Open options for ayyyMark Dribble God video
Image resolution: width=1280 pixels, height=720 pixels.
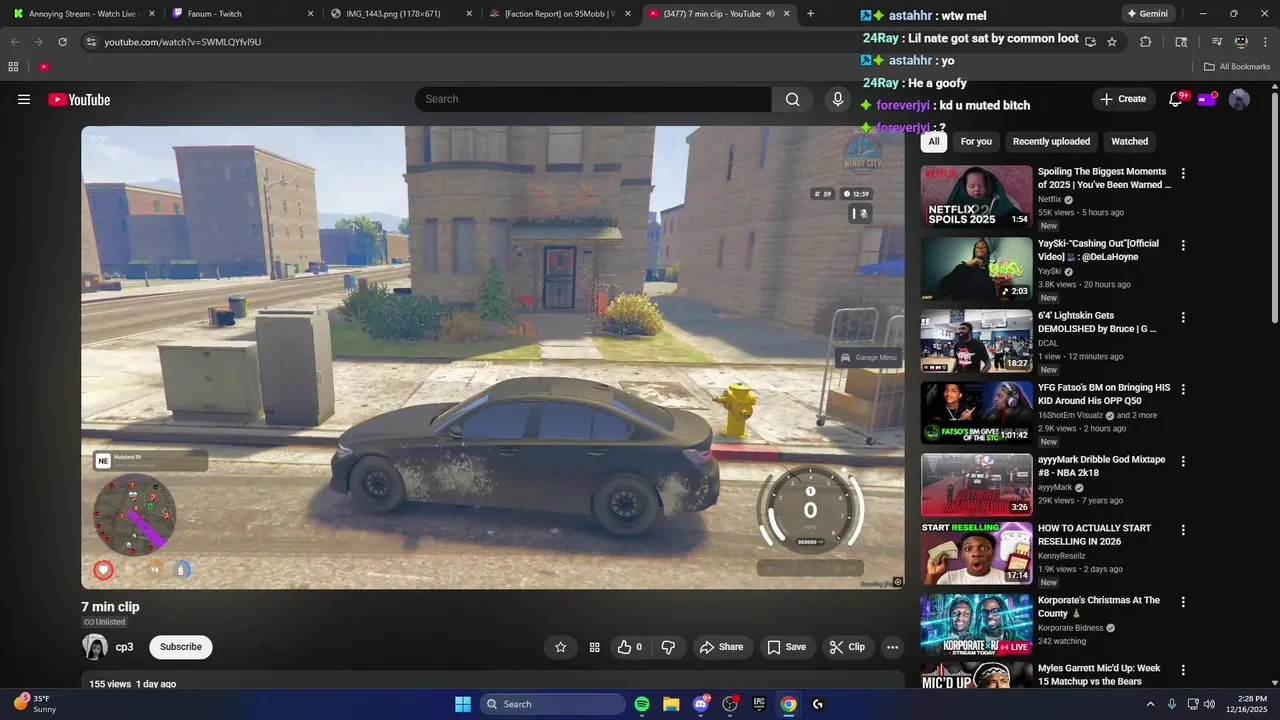[x=1183, y=461]
